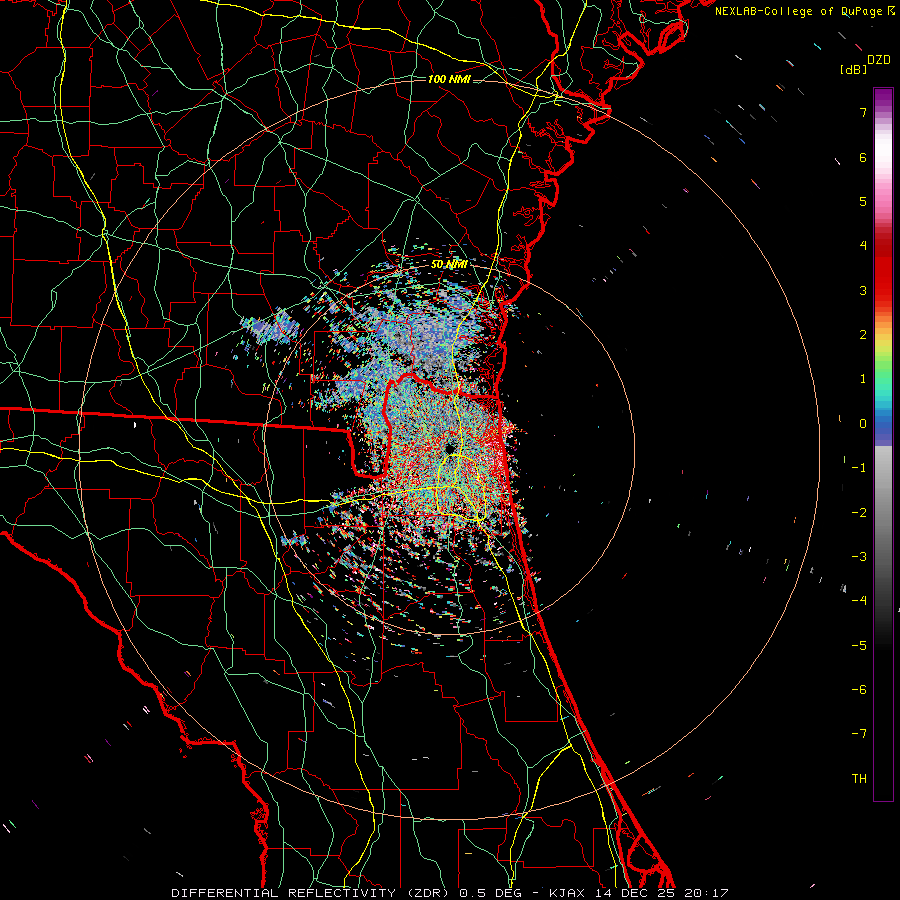Pick the -1 value on the ZDR scale
The image size is (900, 900).
coord(859,468)
